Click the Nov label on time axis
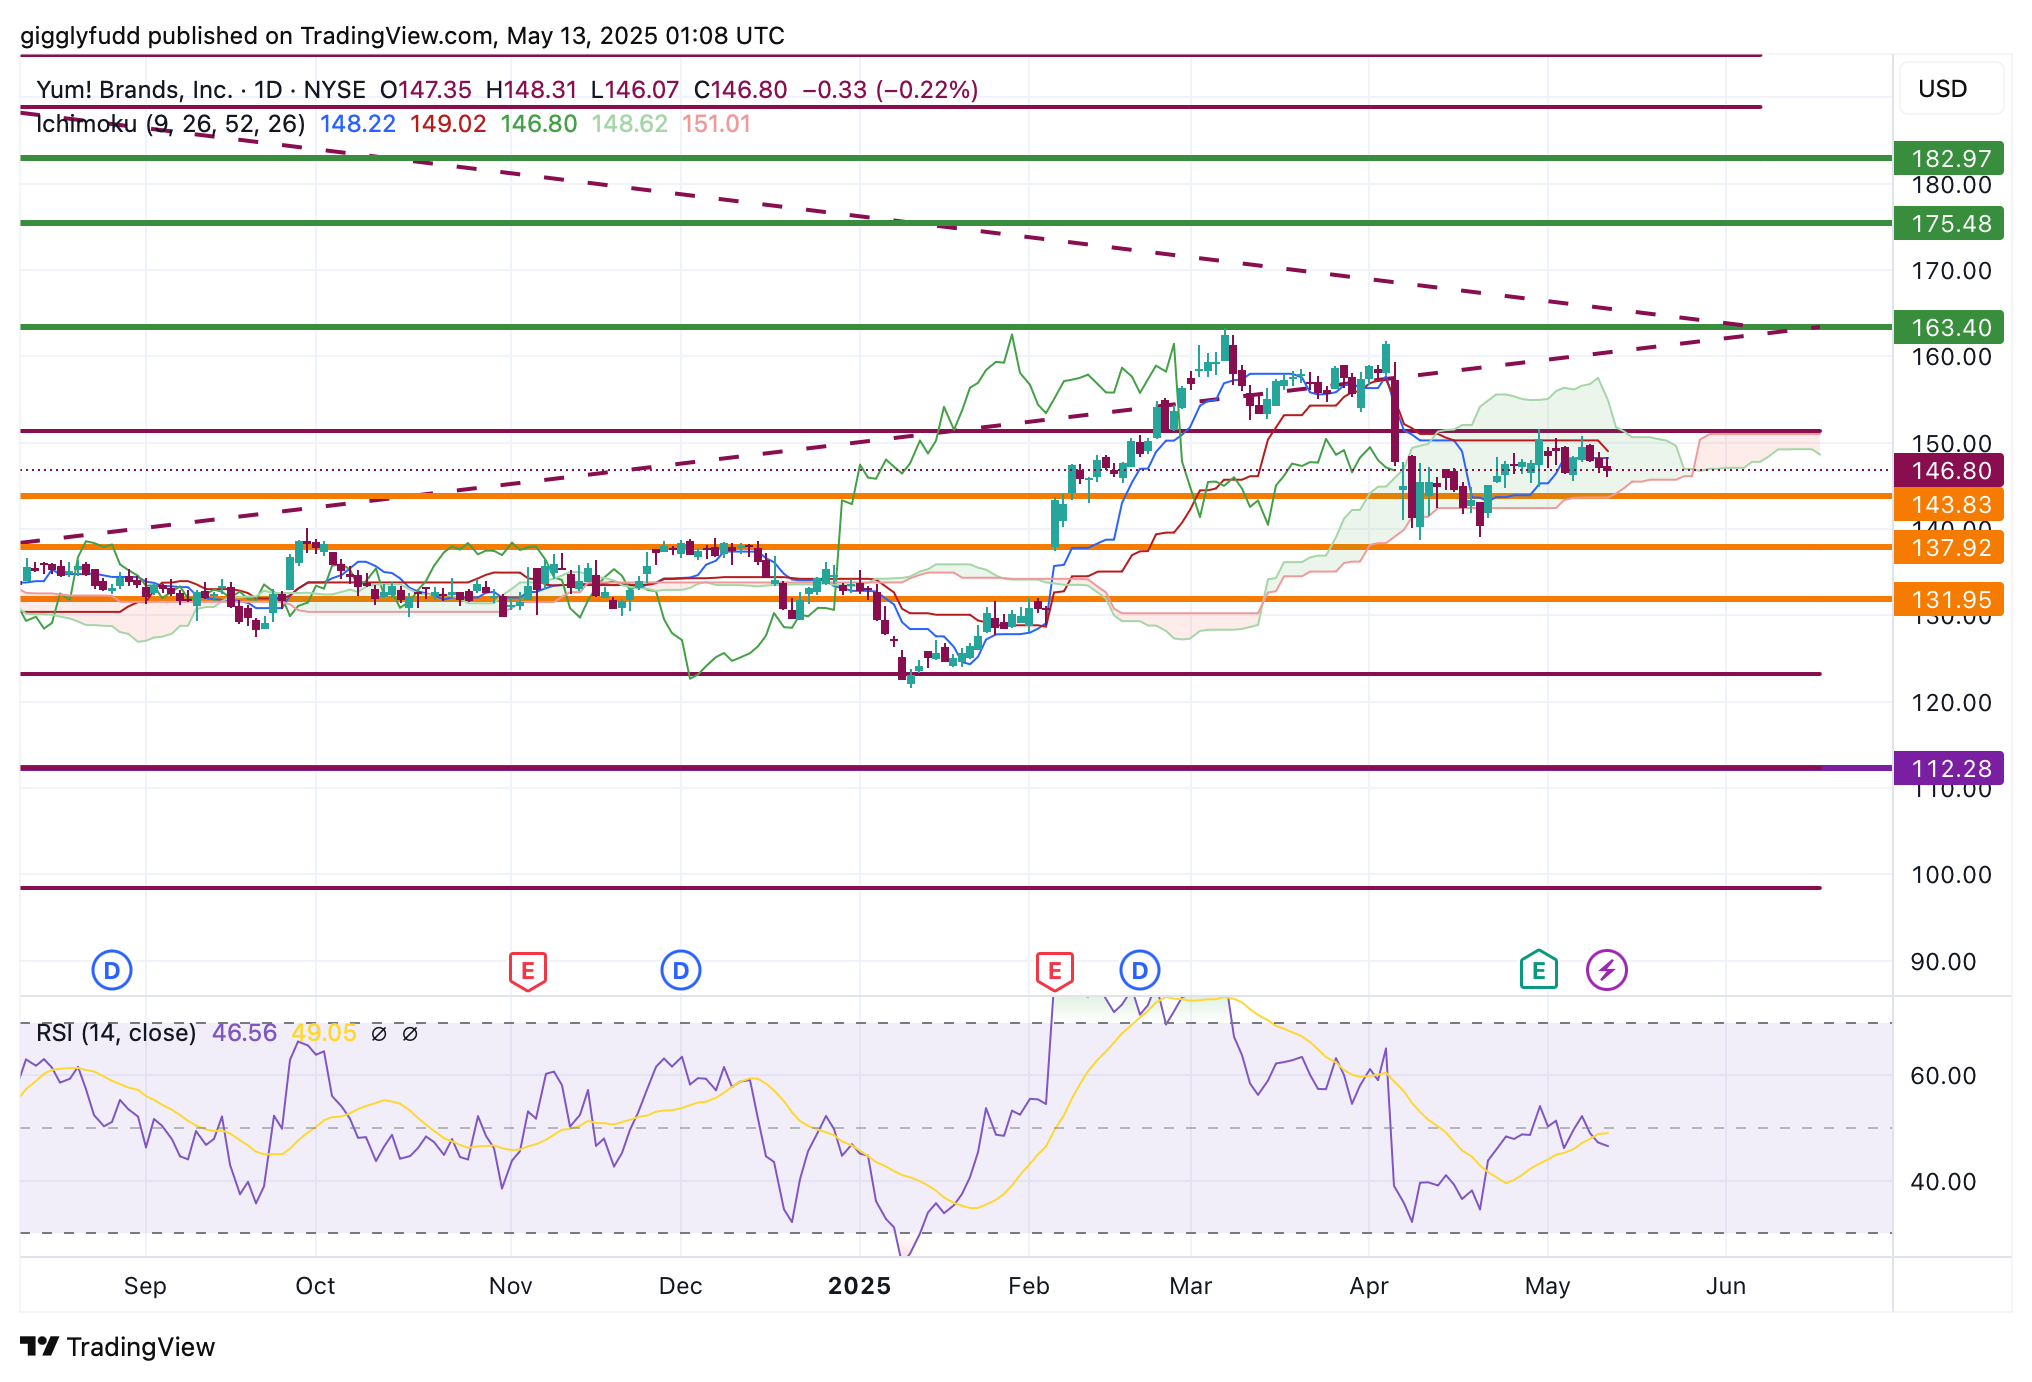 pyautogui.click(x=510, y=1286)
